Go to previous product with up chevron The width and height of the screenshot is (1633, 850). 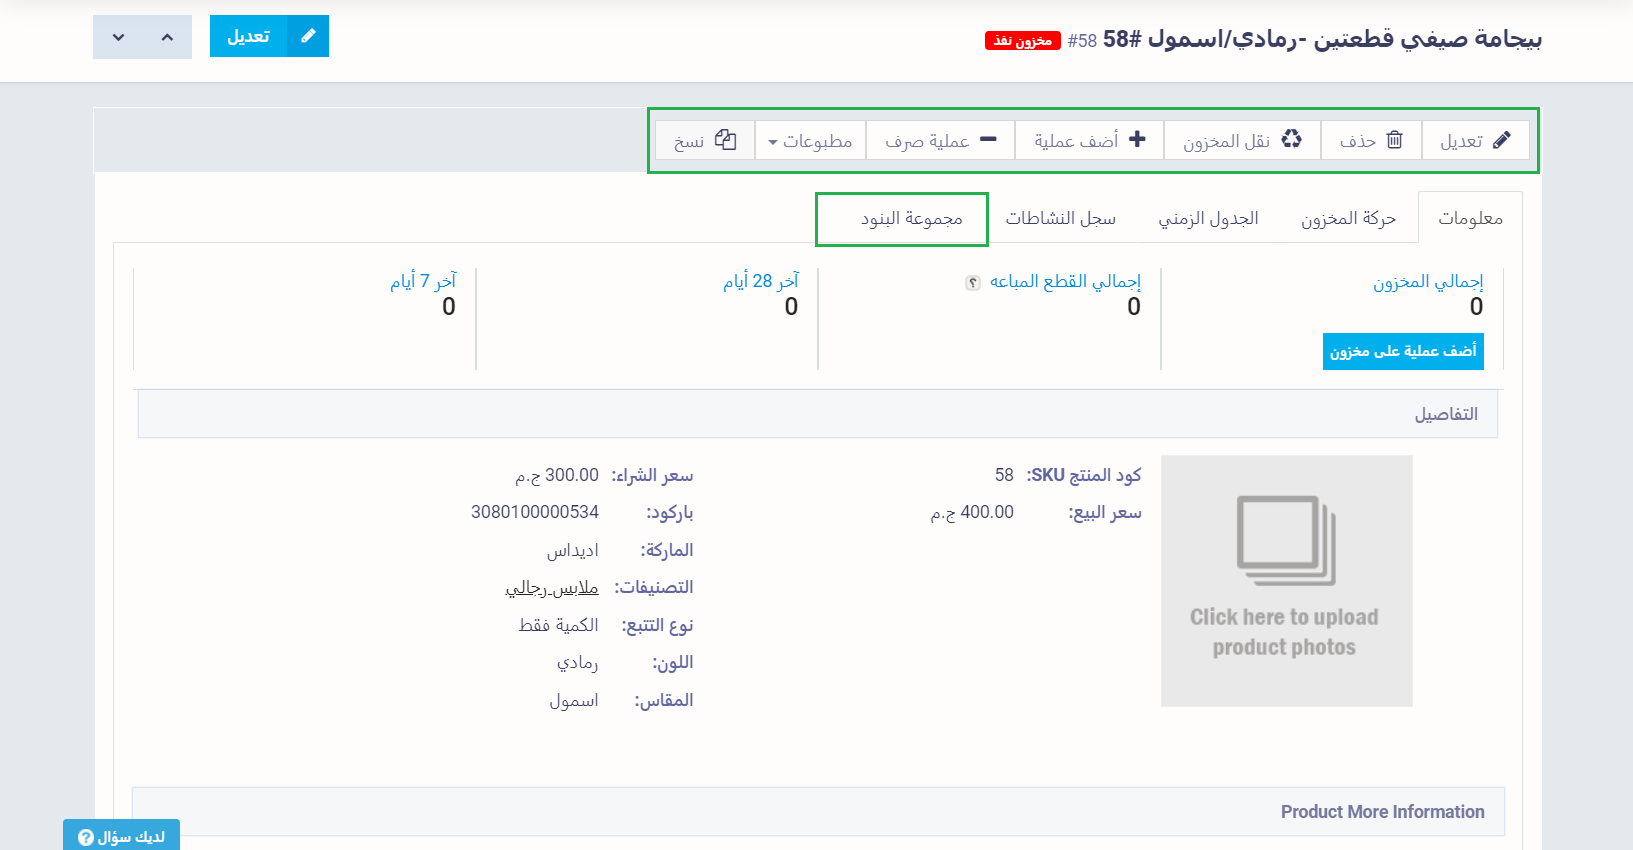pos(167,37)
